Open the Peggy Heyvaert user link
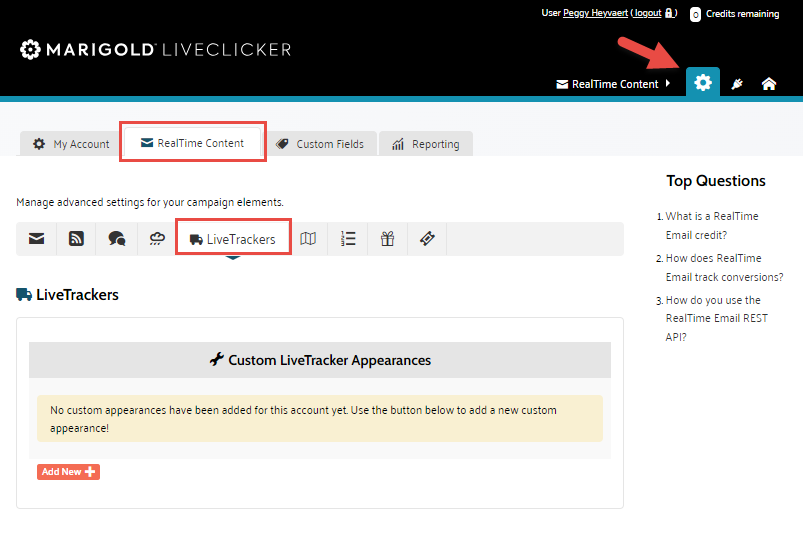The width and height of the screenshot is (803, 553). (597, 13)
